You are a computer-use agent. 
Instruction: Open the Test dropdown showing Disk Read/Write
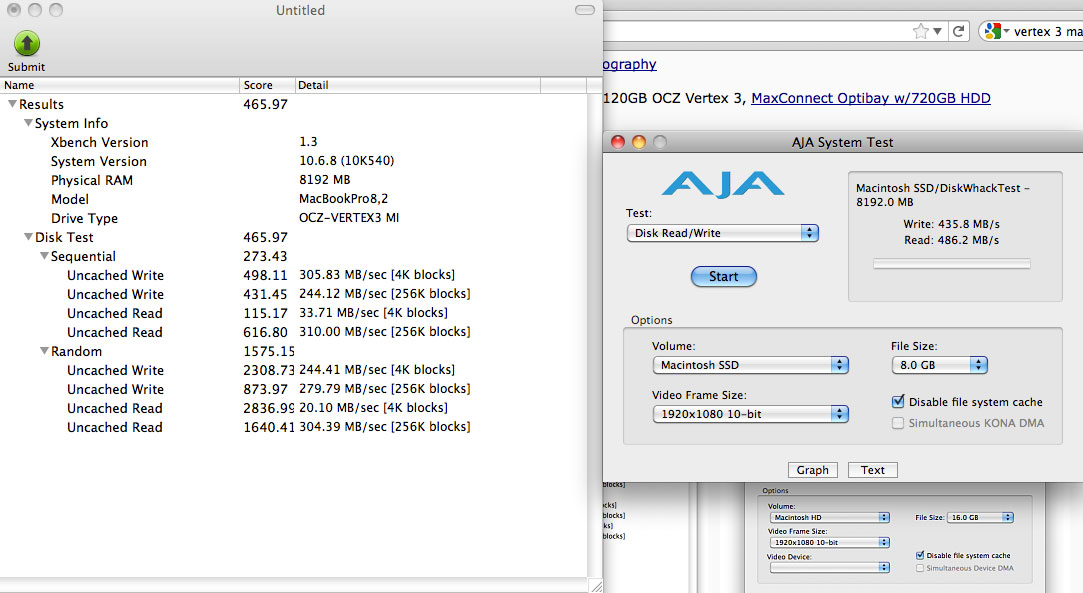722,233
